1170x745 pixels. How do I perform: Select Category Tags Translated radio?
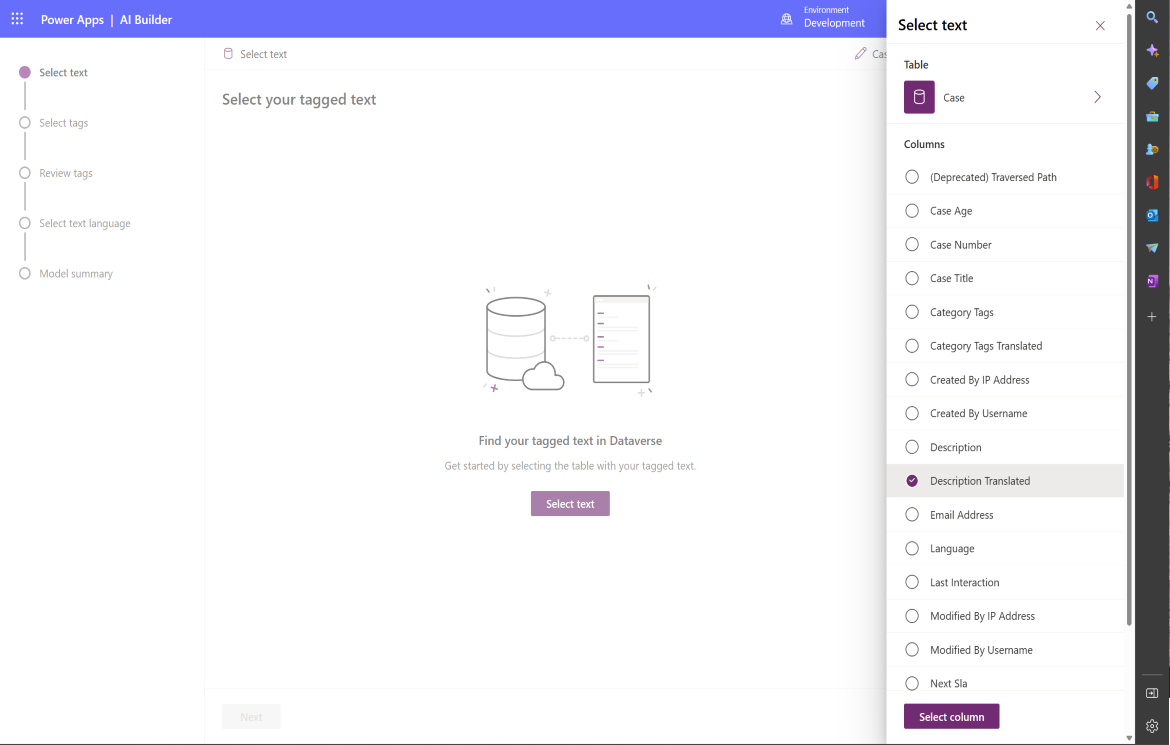click(912, 346)
